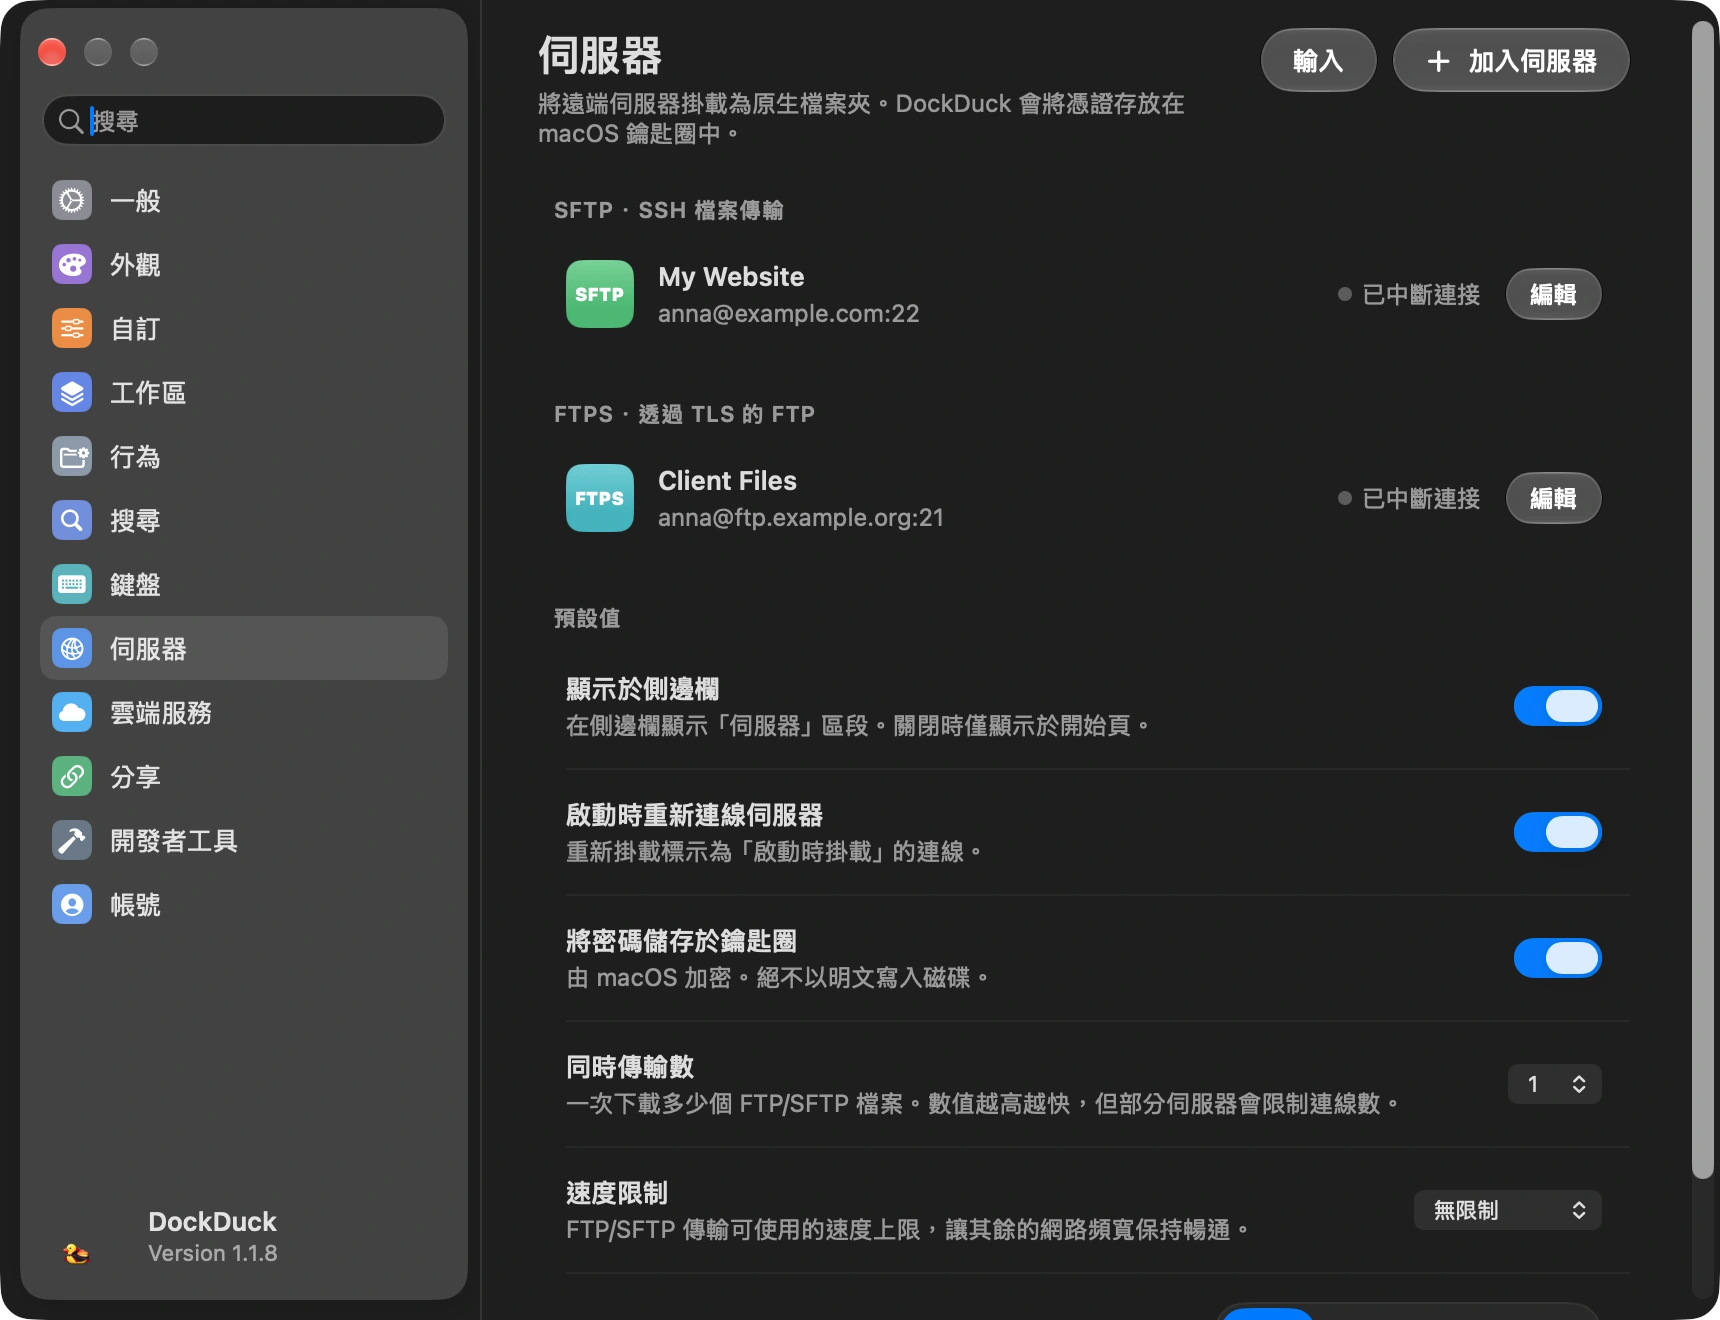Click the 行為 icon in the sidebar
This screenshot has width=1720, height=1320.
point(72,456)
